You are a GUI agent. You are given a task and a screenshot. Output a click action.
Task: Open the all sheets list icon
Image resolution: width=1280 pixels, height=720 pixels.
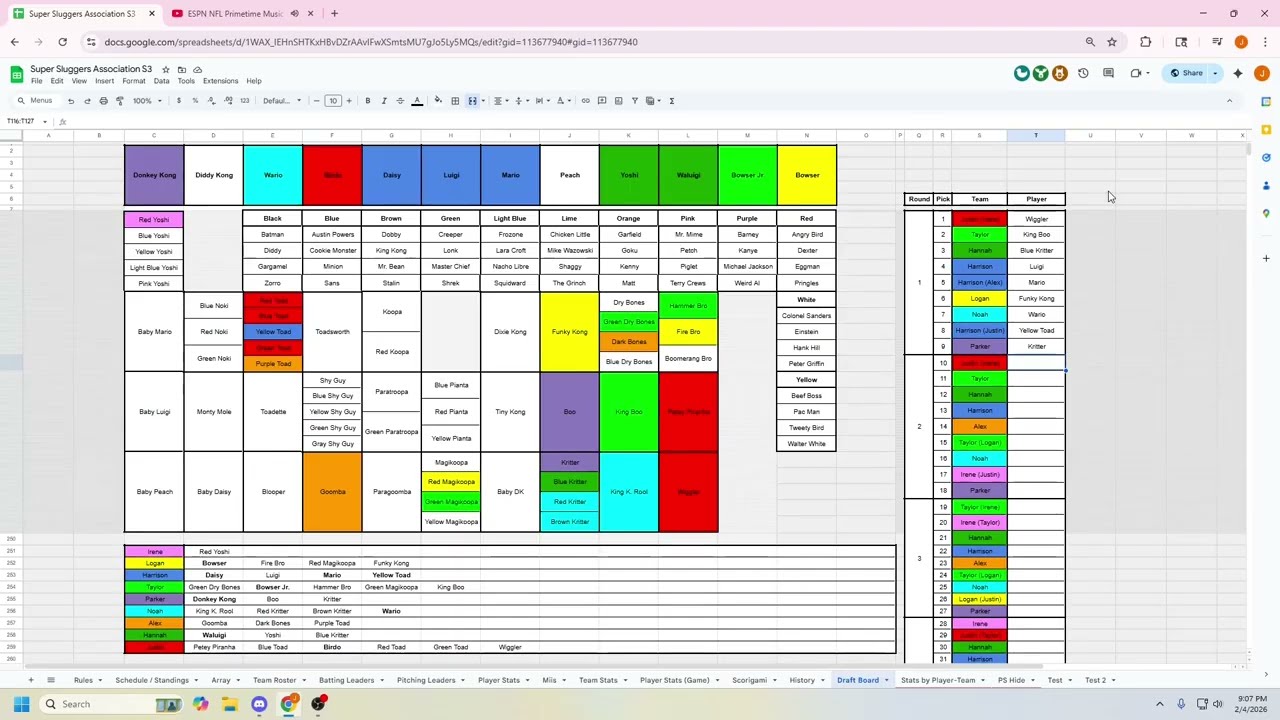(51, 680)
